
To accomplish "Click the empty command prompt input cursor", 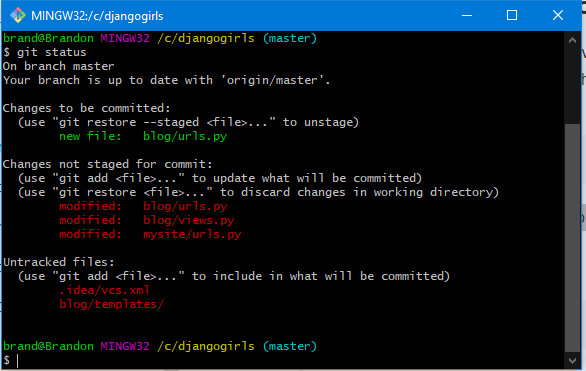I will tap(17, 360).
